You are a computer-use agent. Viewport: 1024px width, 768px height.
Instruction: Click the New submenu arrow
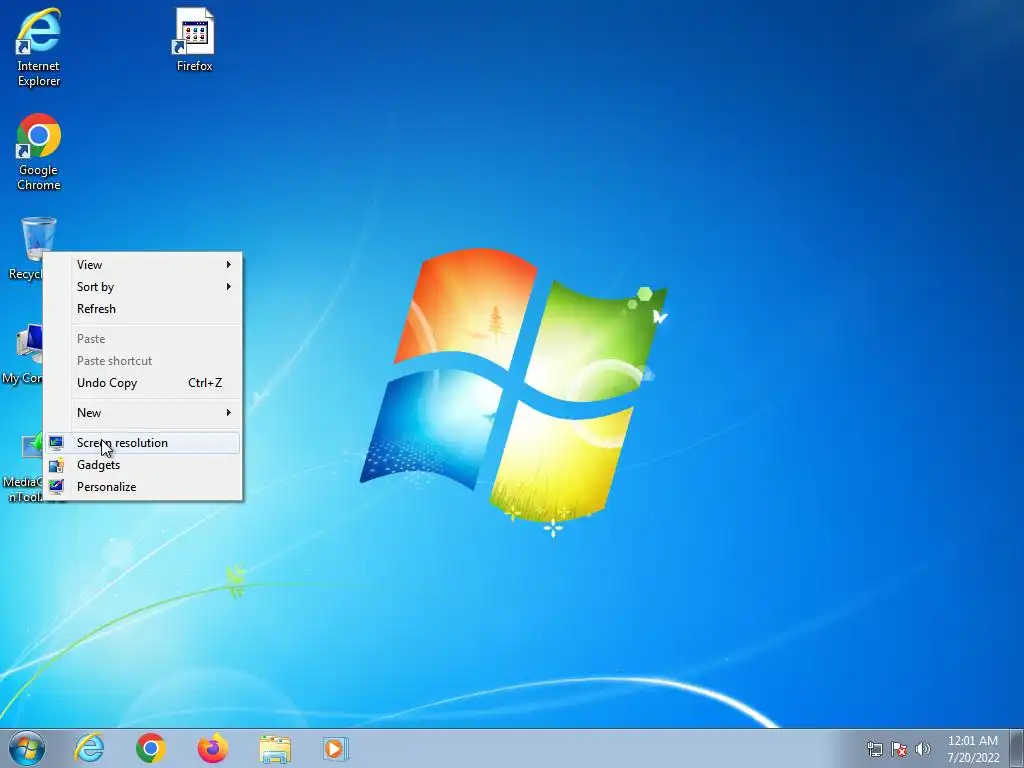[229, 413]
